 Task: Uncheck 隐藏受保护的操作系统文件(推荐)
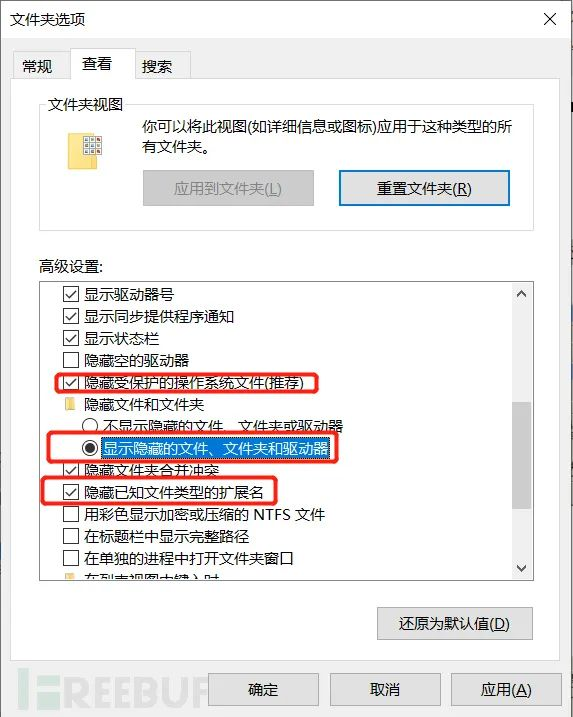71,382
